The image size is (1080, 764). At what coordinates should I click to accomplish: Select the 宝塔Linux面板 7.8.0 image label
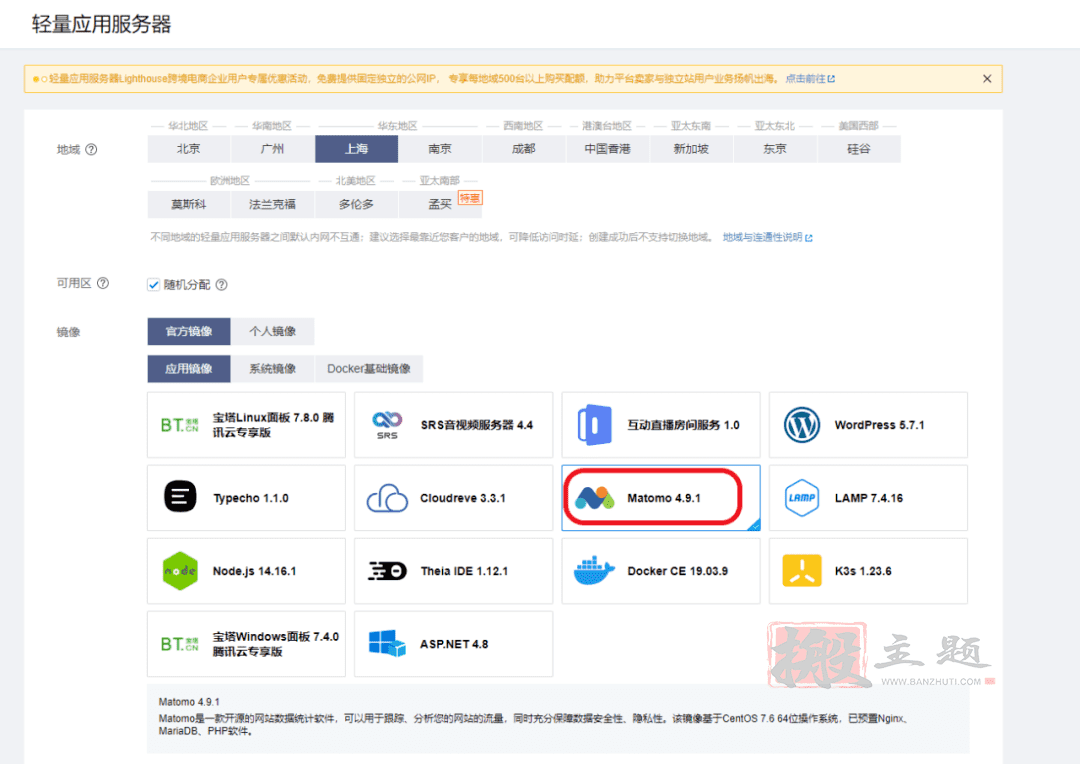(273, 425)
